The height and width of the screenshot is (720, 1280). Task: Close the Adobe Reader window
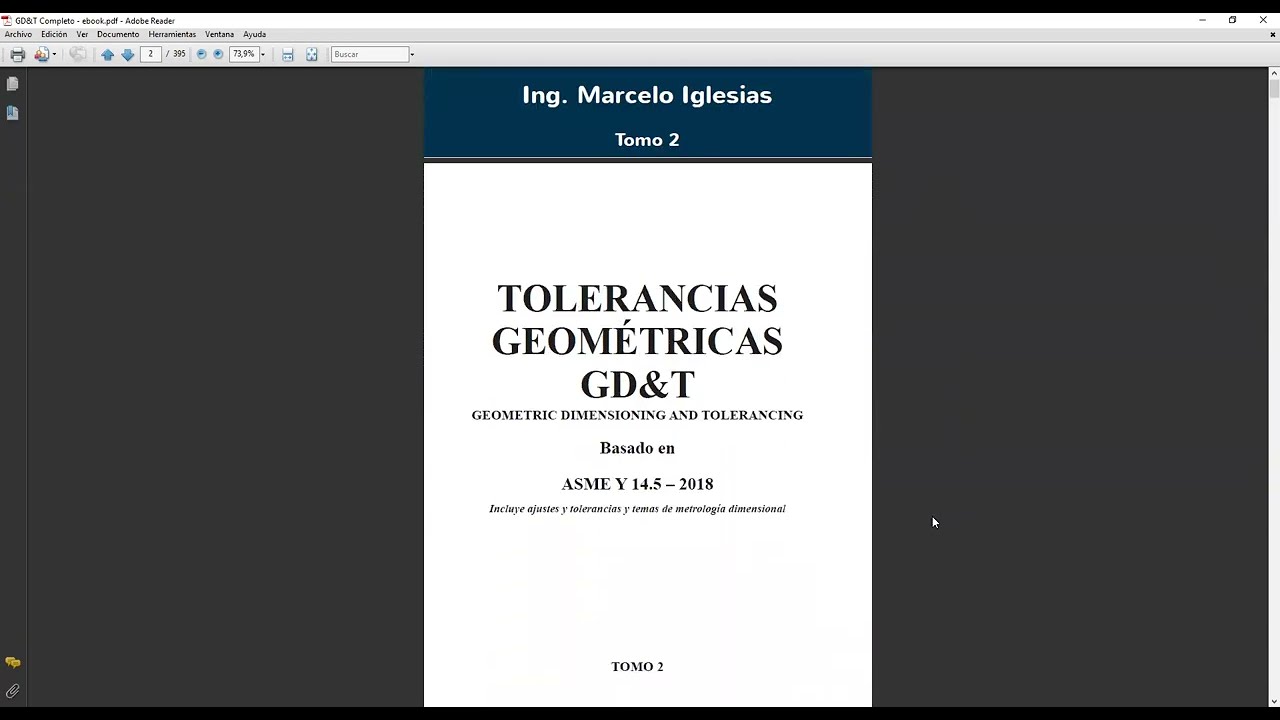1263,20
